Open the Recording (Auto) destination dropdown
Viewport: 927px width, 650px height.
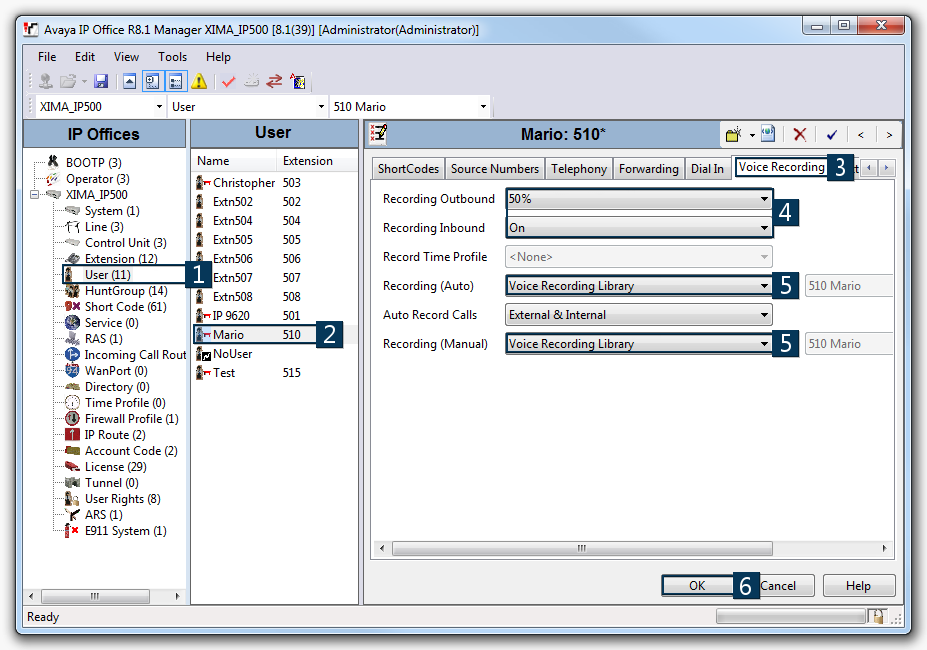tap(639, 286)
